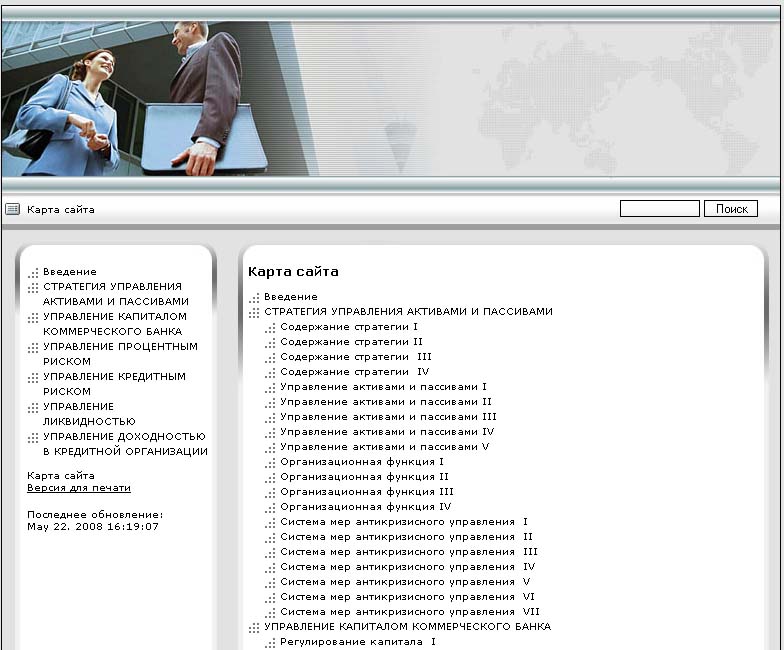Open 'Введение' in the main site map
Image resolution: width=784 pixels, height=650 pixels.
(291, 297)
